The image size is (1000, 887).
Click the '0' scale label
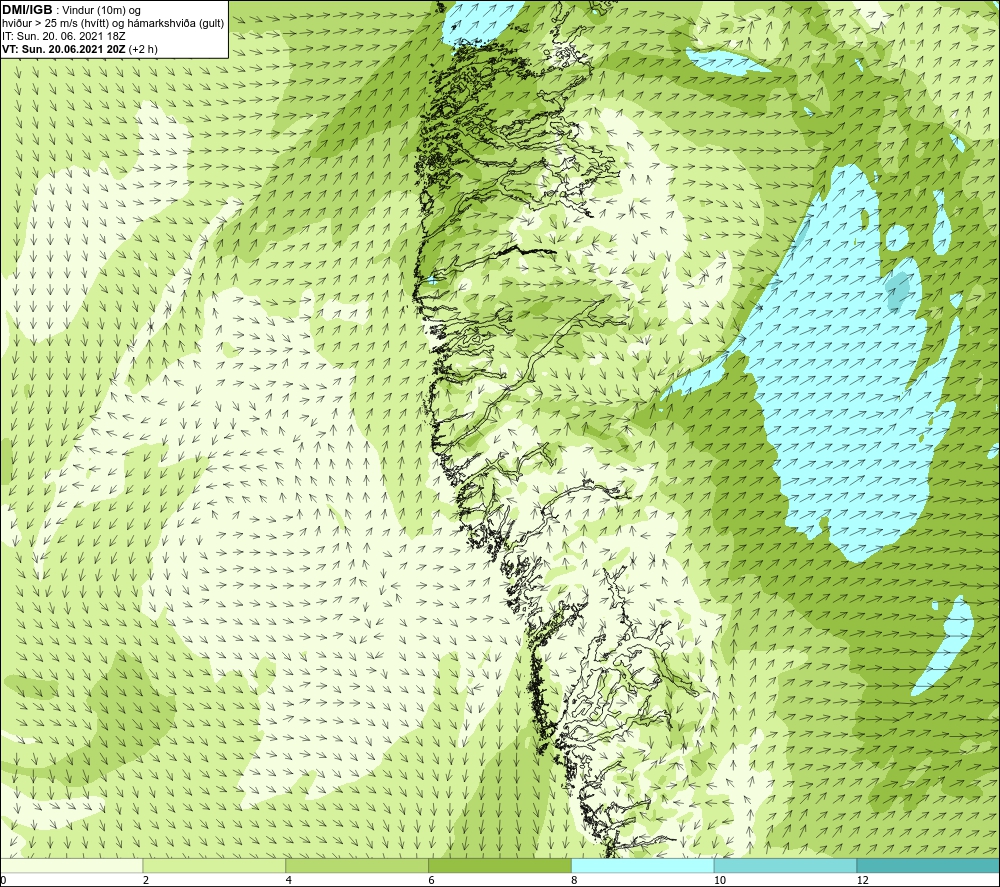pyautogui.click(x=3, y=880)
